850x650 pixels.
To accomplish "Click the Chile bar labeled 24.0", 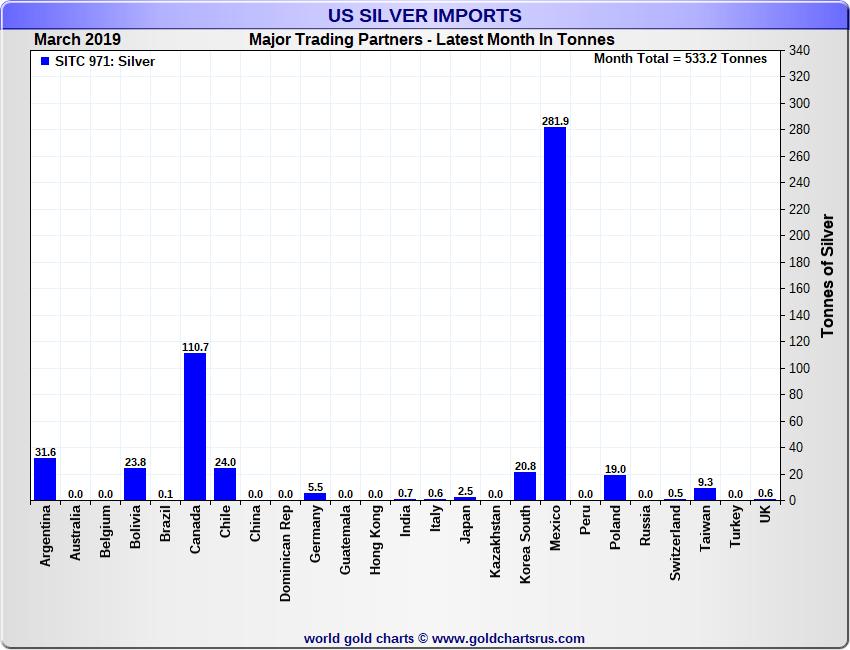I will pos(225,484).
